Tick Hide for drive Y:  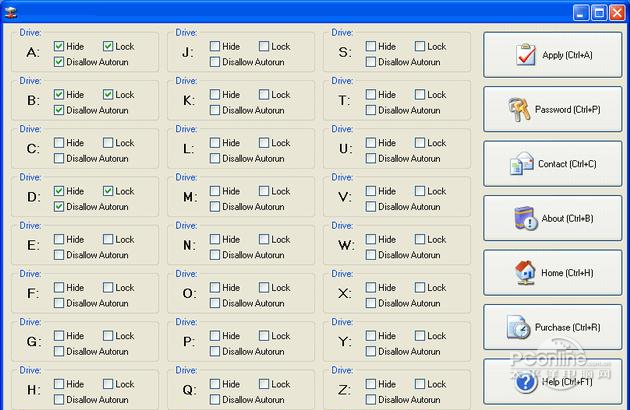370,336
